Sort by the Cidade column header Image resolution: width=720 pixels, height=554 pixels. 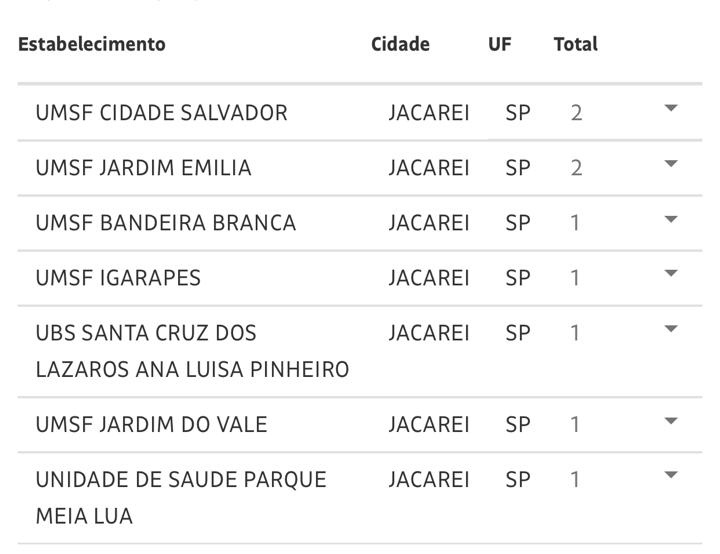click(400, 44)
